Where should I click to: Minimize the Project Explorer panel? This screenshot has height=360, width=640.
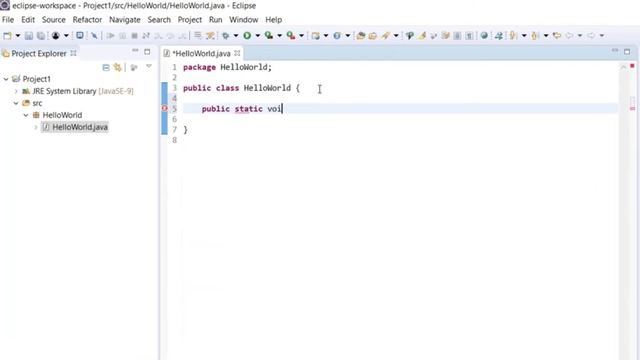[135, 51]
